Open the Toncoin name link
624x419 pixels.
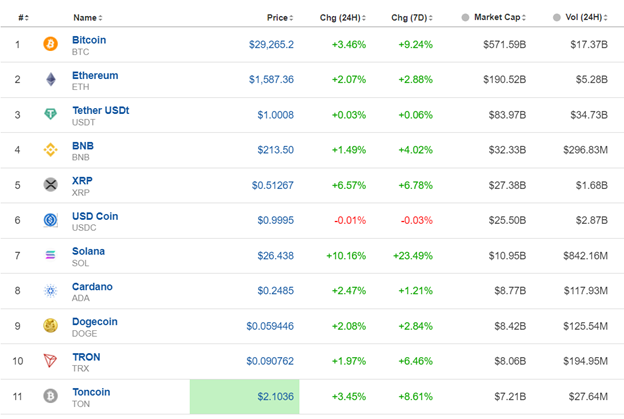(91, 392)
